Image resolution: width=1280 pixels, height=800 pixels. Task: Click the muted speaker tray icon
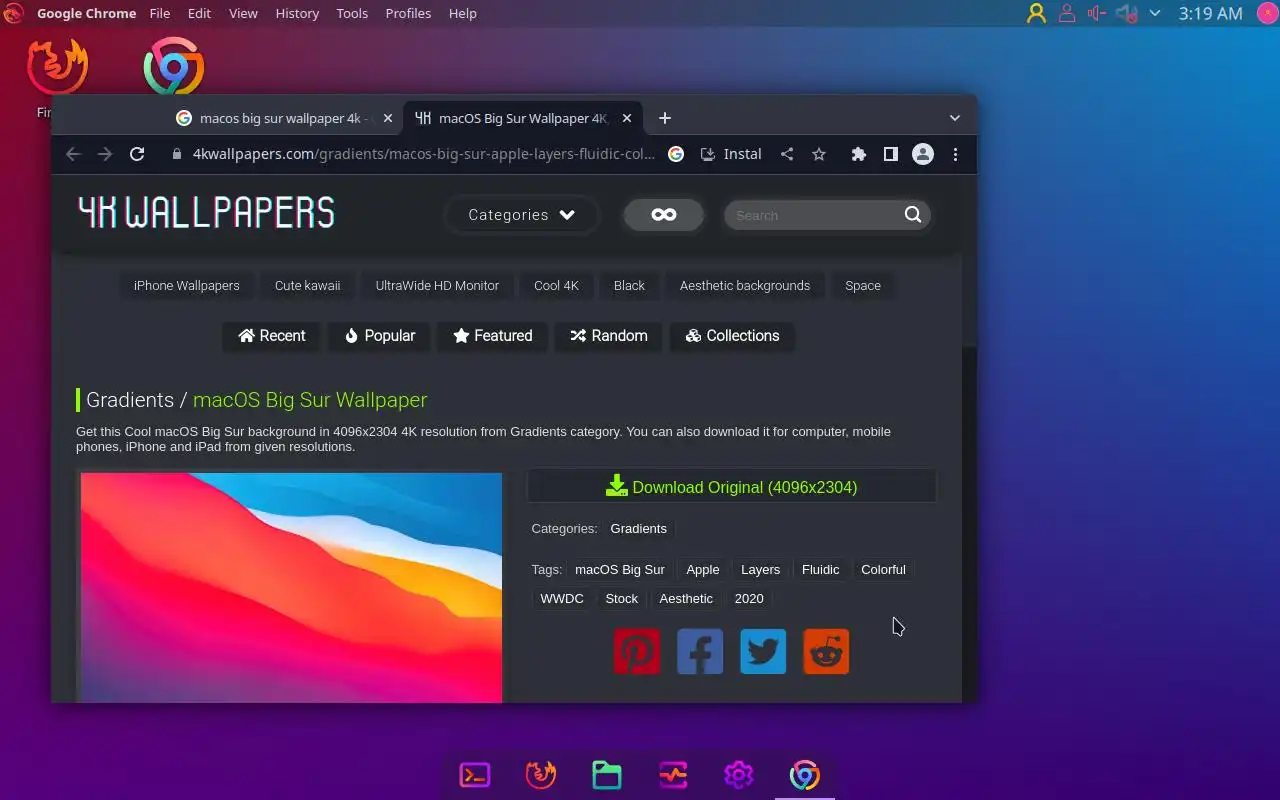tap(1127, 13)
